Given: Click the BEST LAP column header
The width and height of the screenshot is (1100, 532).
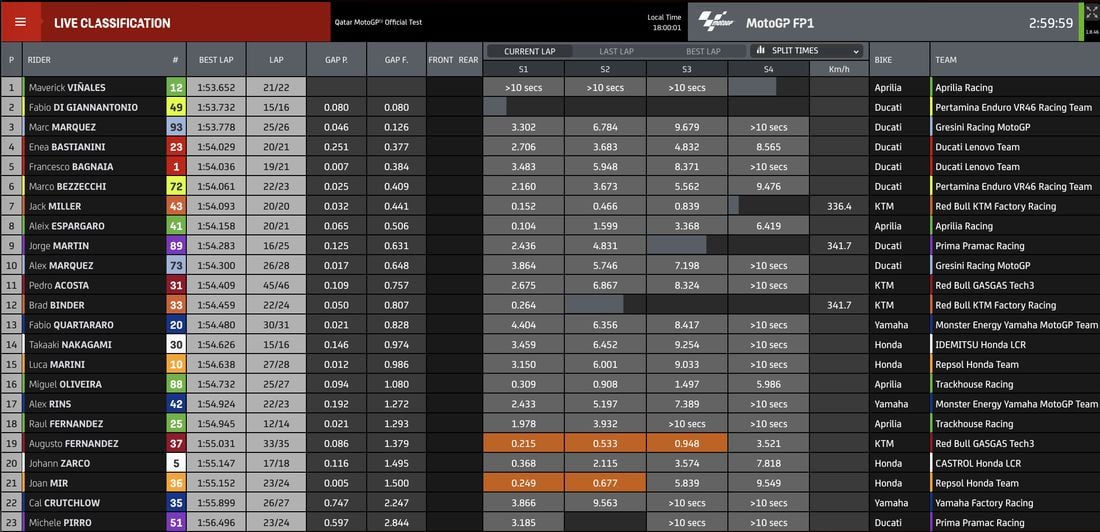Looking at the screenshot, I should click(216, 60).
